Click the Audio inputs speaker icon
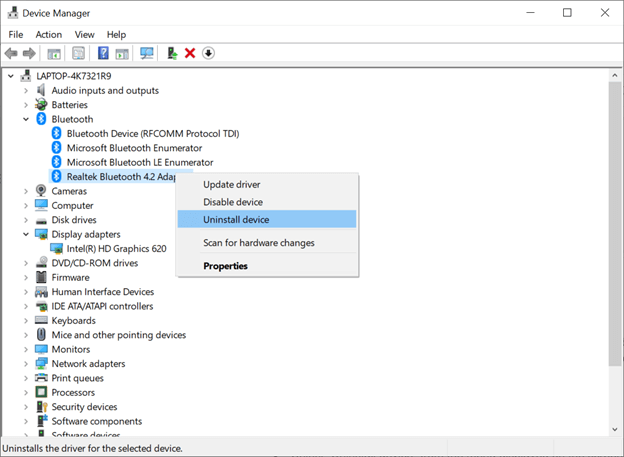Image resolution: width=624 pixels, height=457 pixels. click(41, 90)
